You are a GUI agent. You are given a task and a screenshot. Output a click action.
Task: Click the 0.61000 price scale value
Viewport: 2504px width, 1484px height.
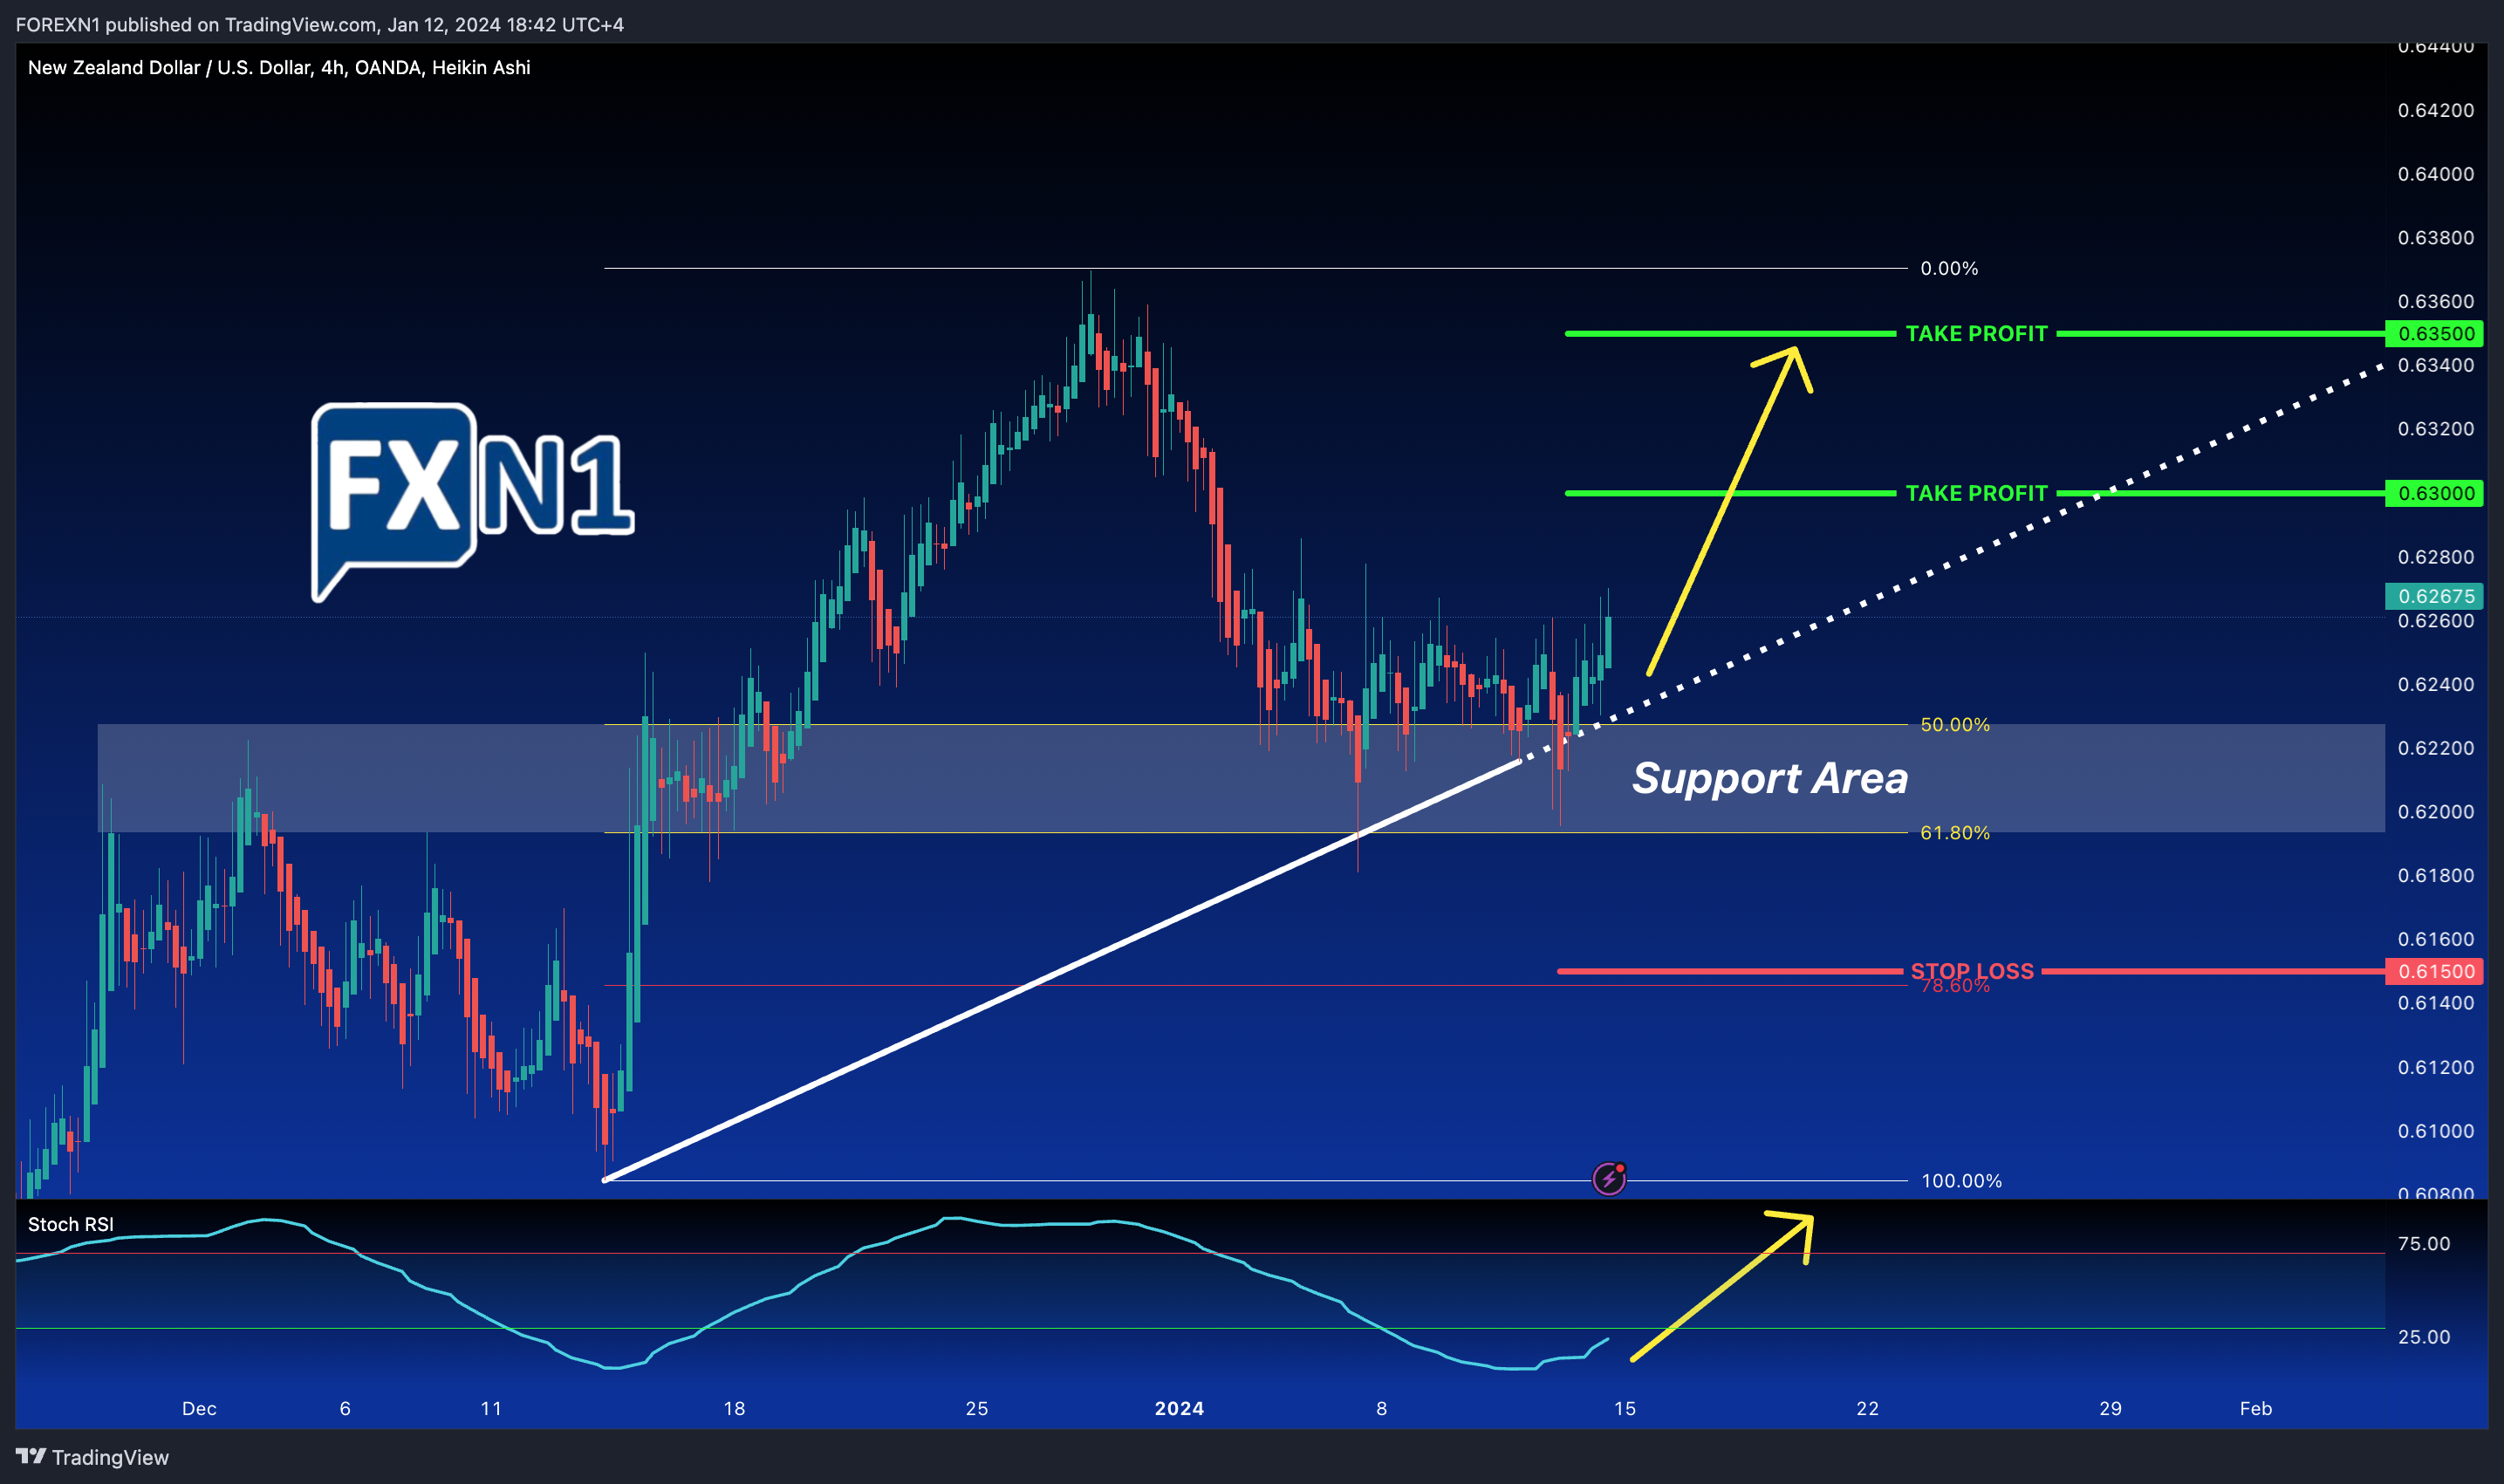[x=2436, y=1130]
